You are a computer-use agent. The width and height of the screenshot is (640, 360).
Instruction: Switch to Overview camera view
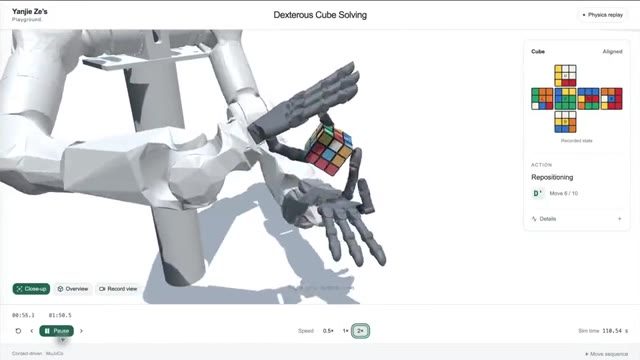[73, 289]
